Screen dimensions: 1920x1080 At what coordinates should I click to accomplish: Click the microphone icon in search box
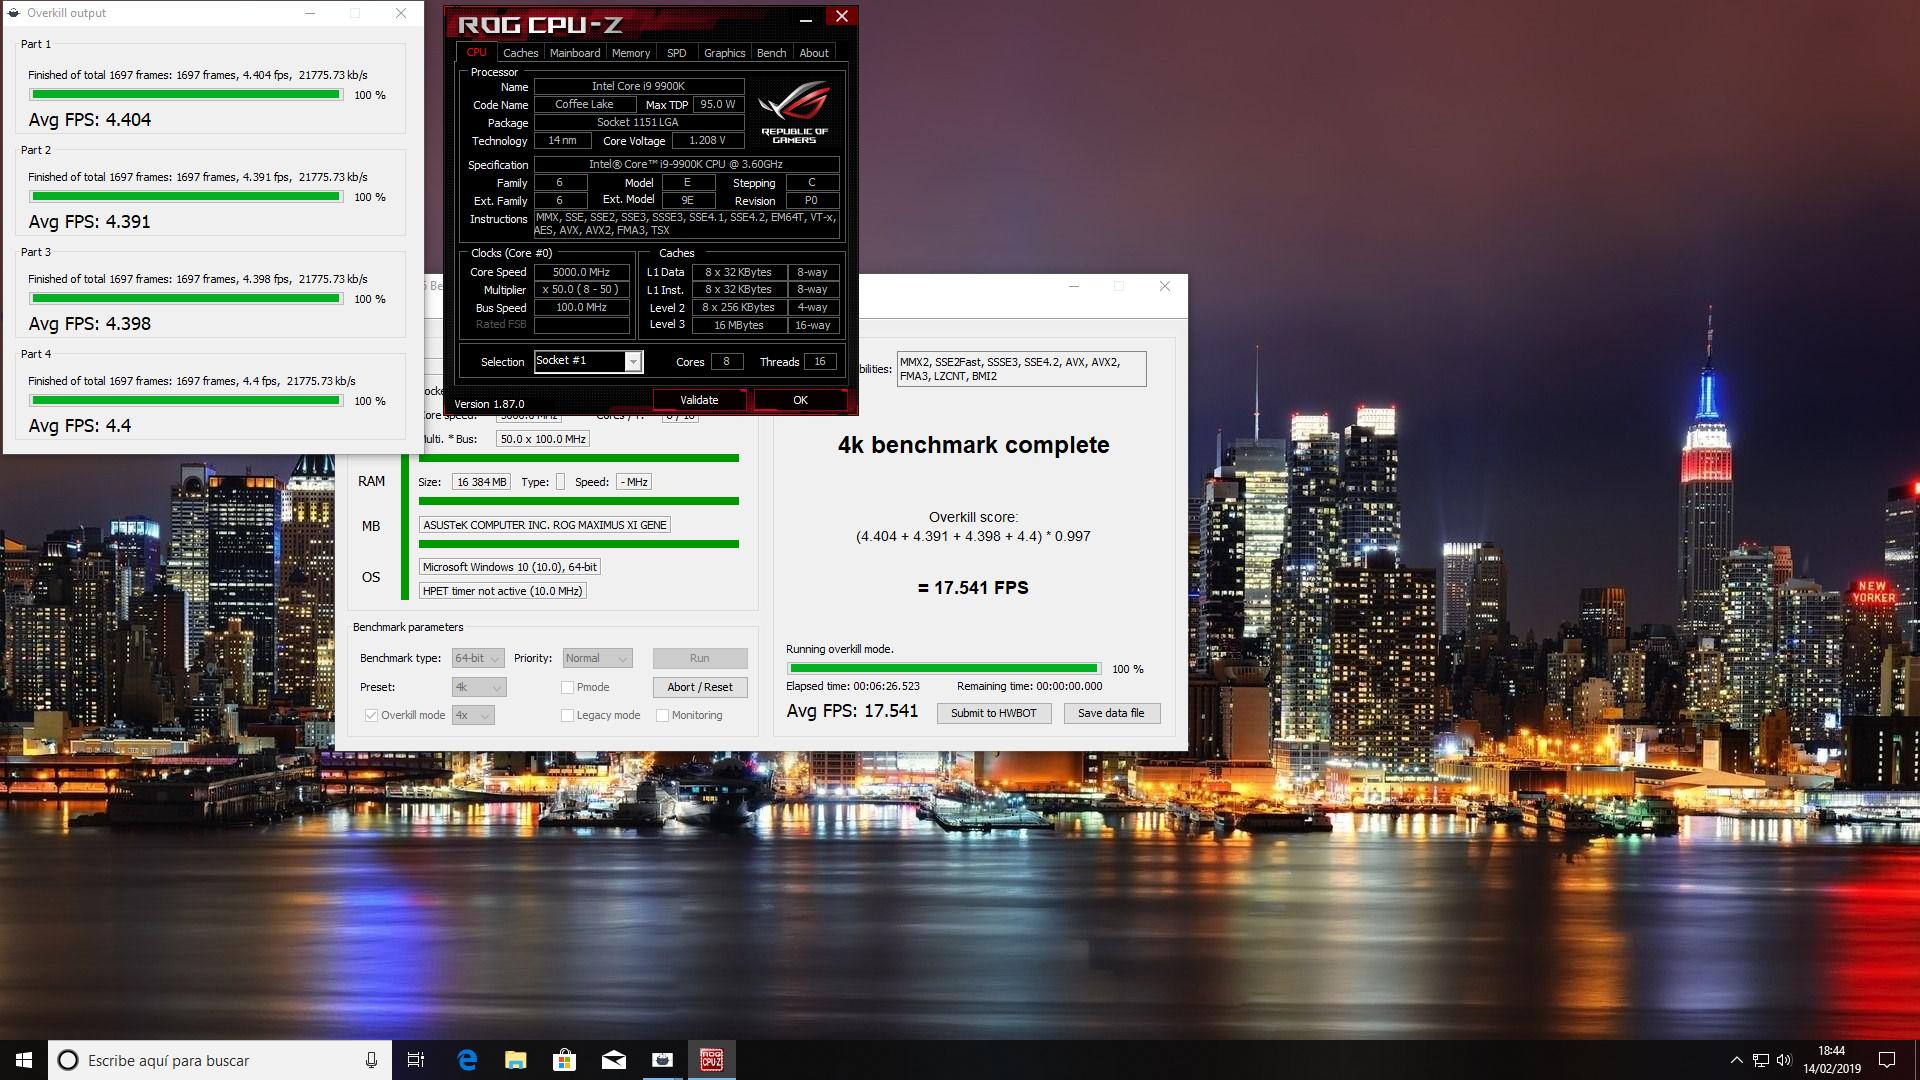[371, 1060]
